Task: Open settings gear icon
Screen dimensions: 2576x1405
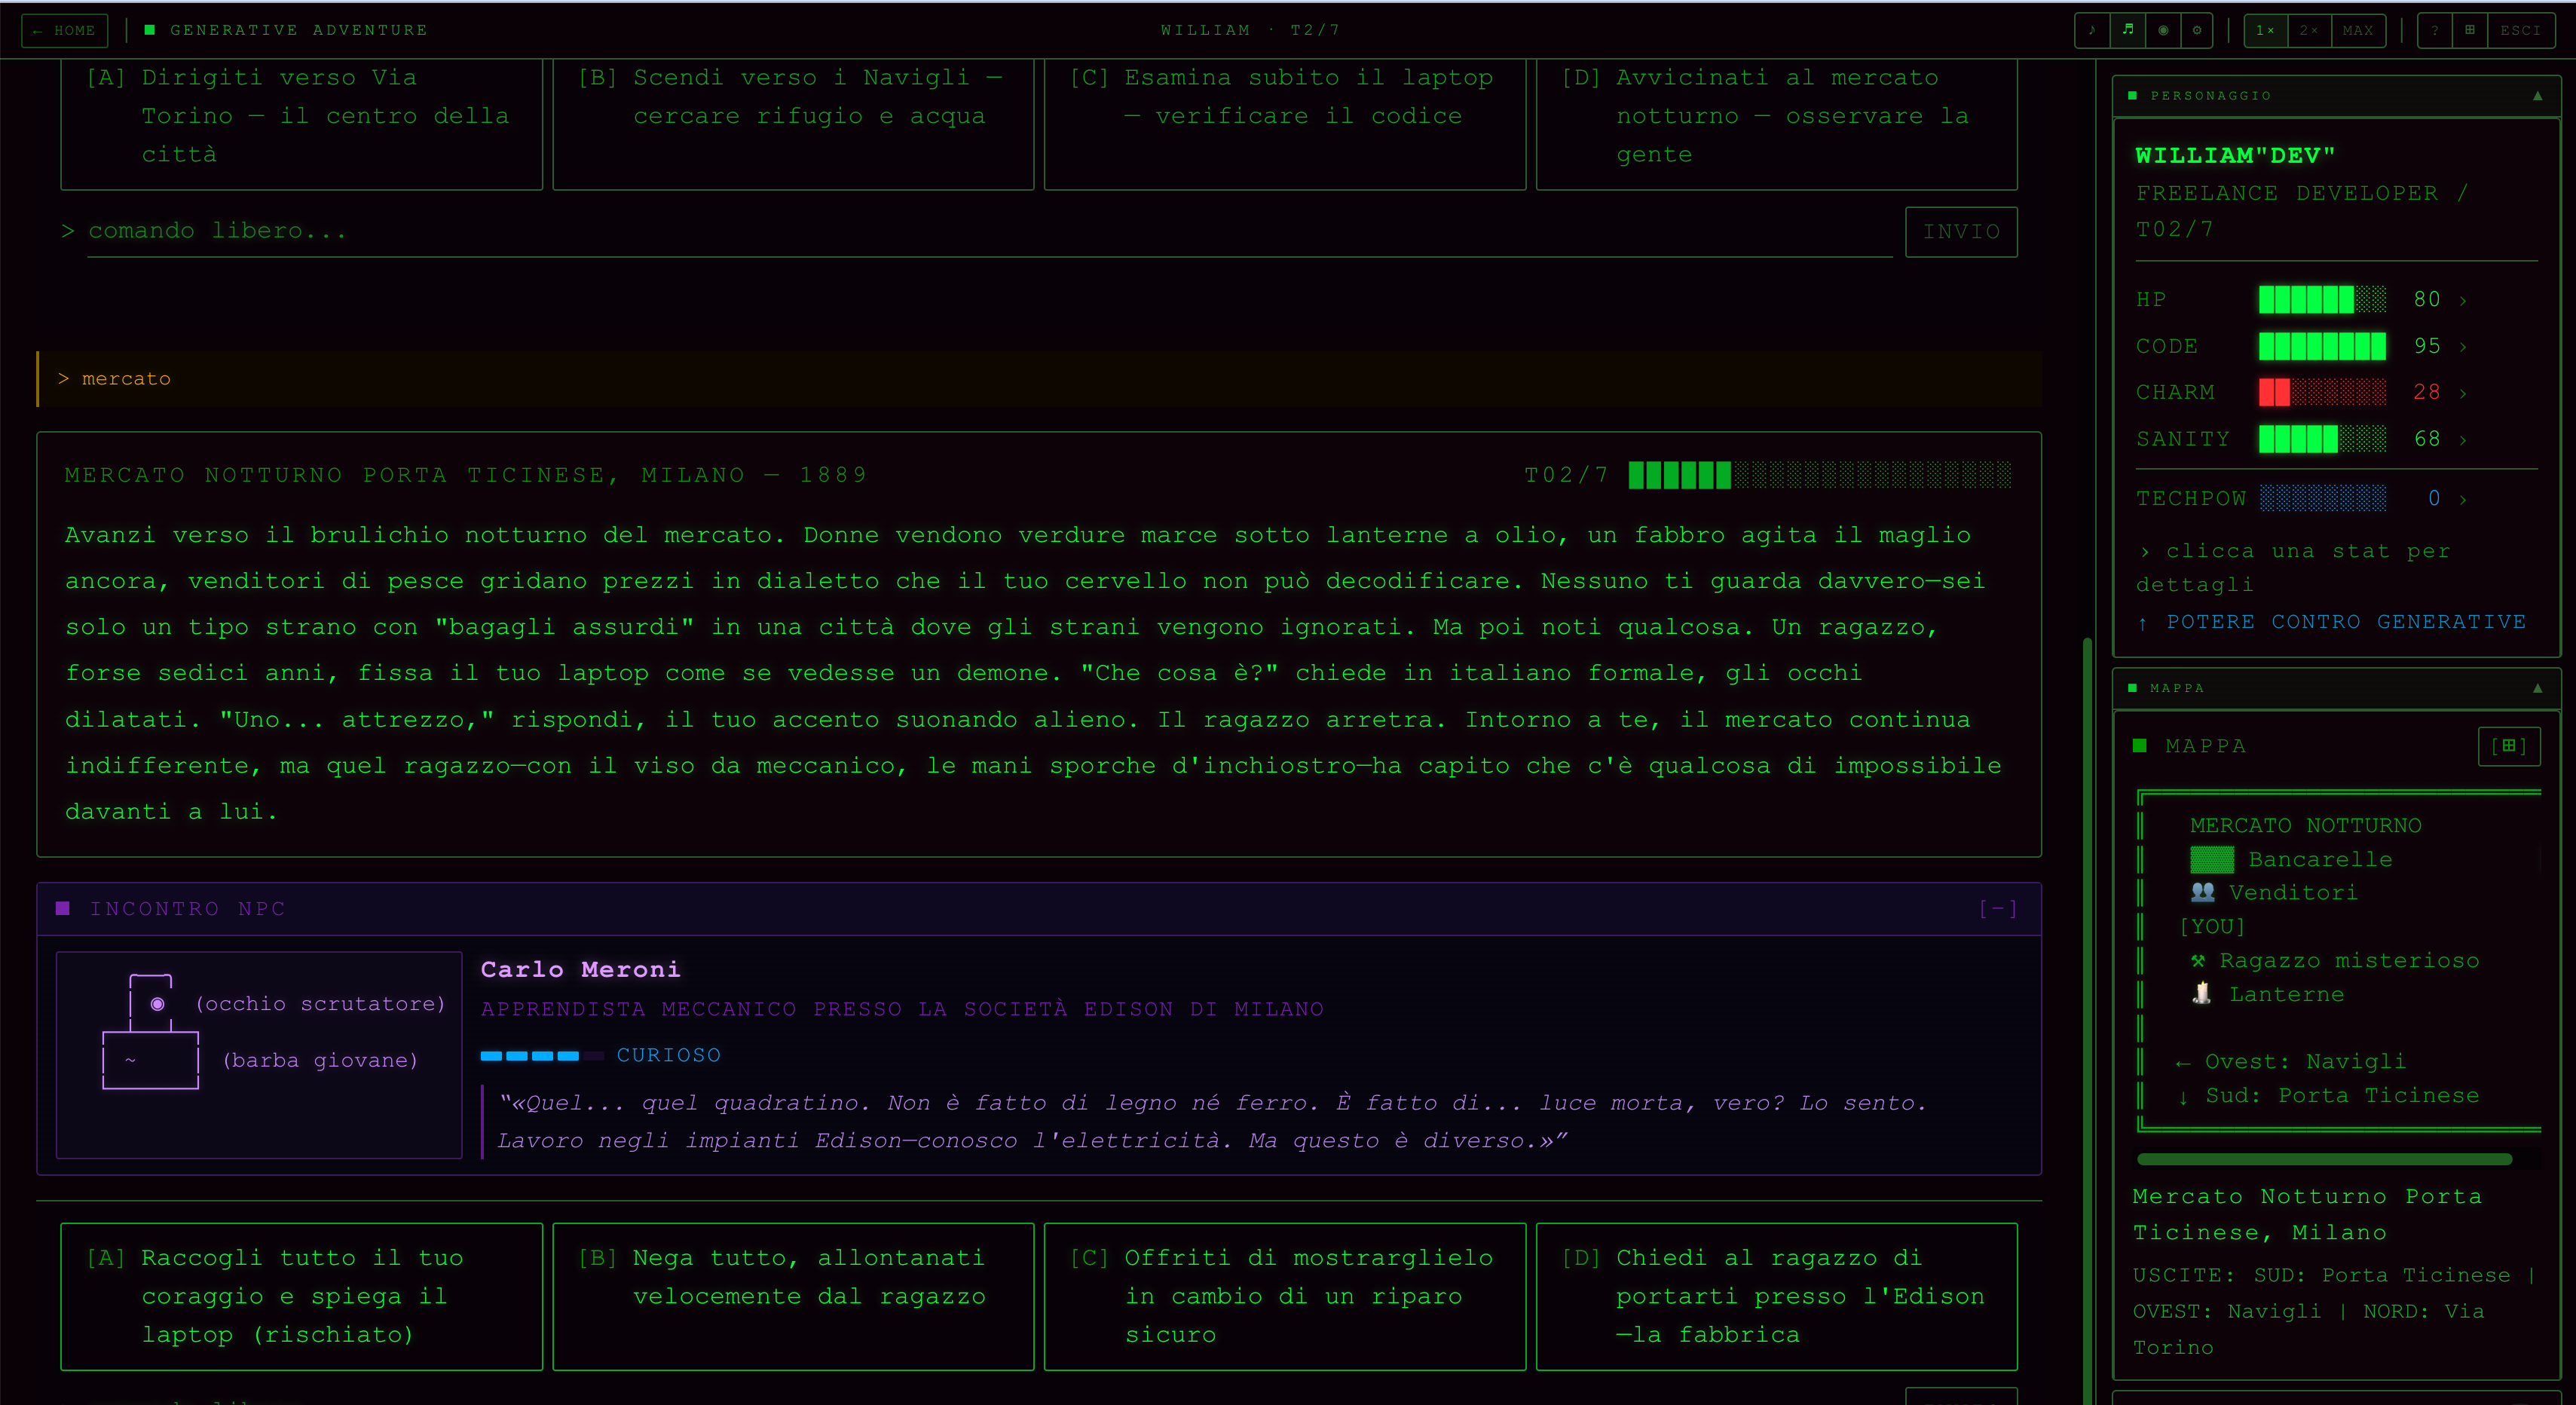Action: point(2197,30)
